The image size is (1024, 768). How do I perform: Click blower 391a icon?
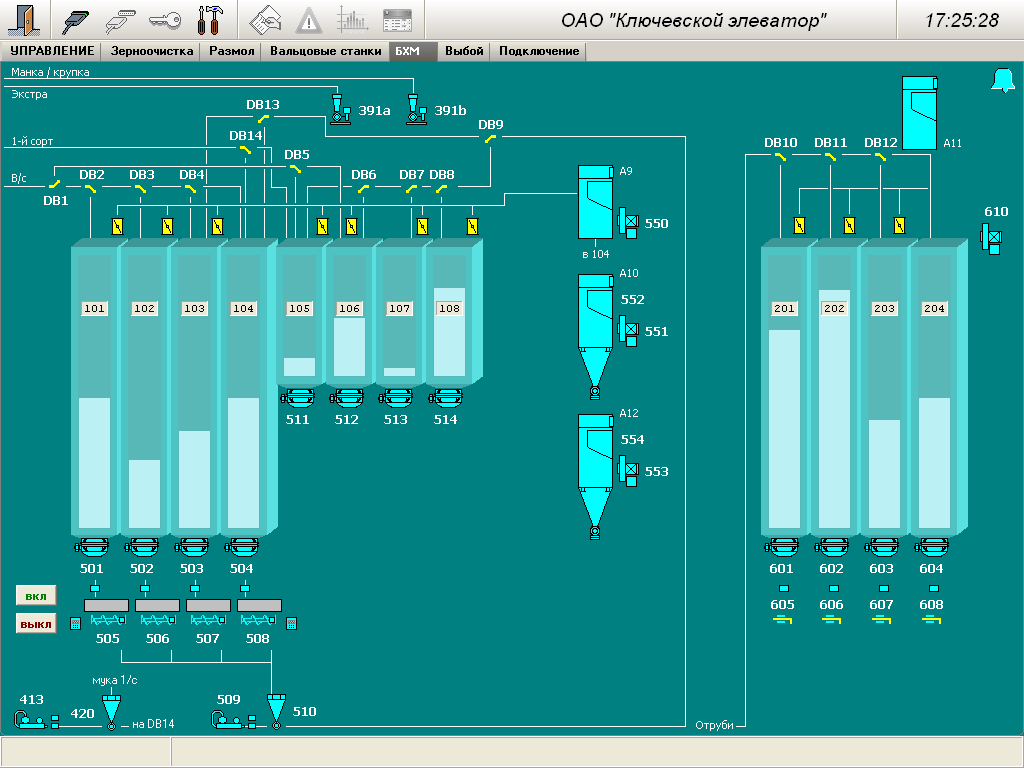(339, 108)
